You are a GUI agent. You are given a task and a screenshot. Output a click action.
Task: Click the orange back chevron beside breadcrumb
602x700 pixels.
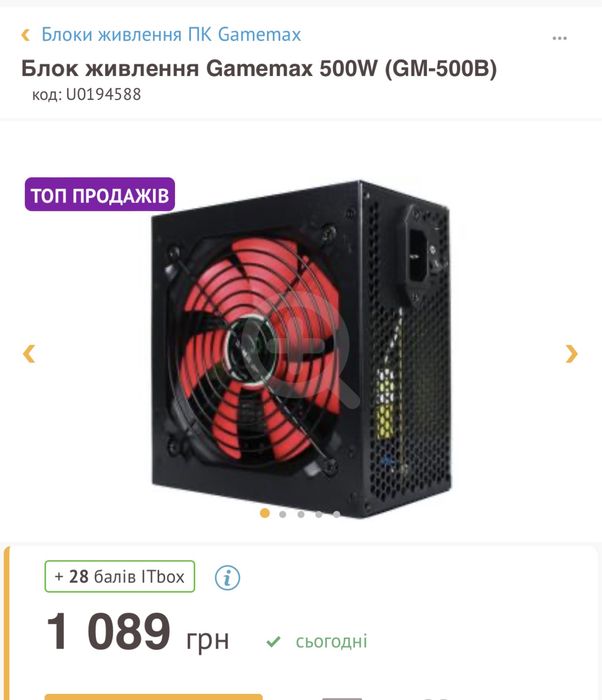(26, 35)
